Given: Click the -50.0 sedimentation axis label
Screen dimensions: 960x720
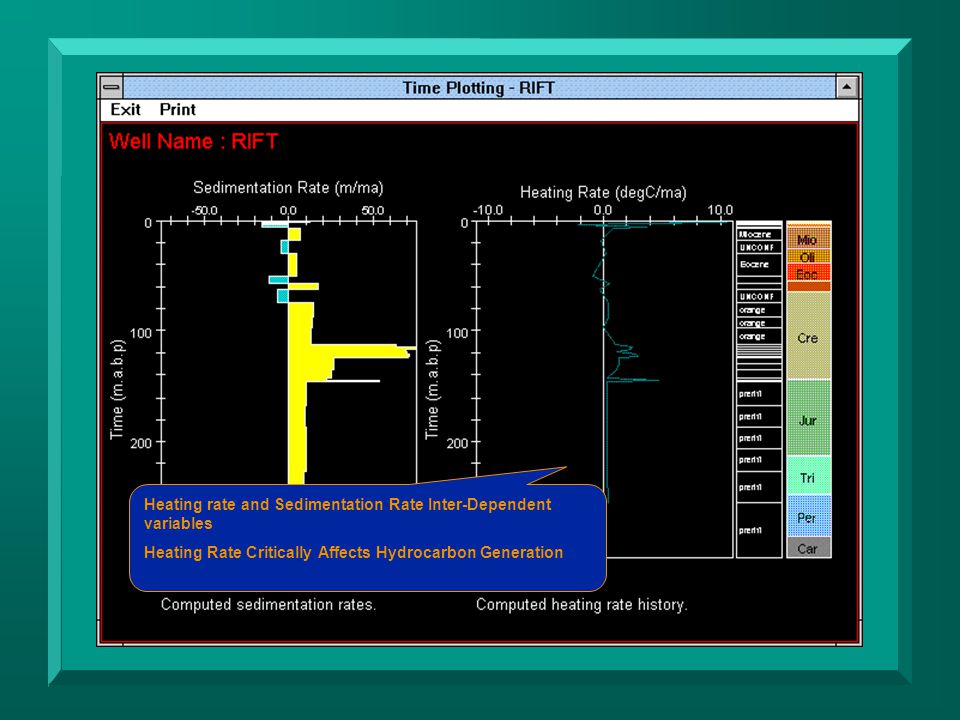Looking at the screenshot, I should click(204, 210).
